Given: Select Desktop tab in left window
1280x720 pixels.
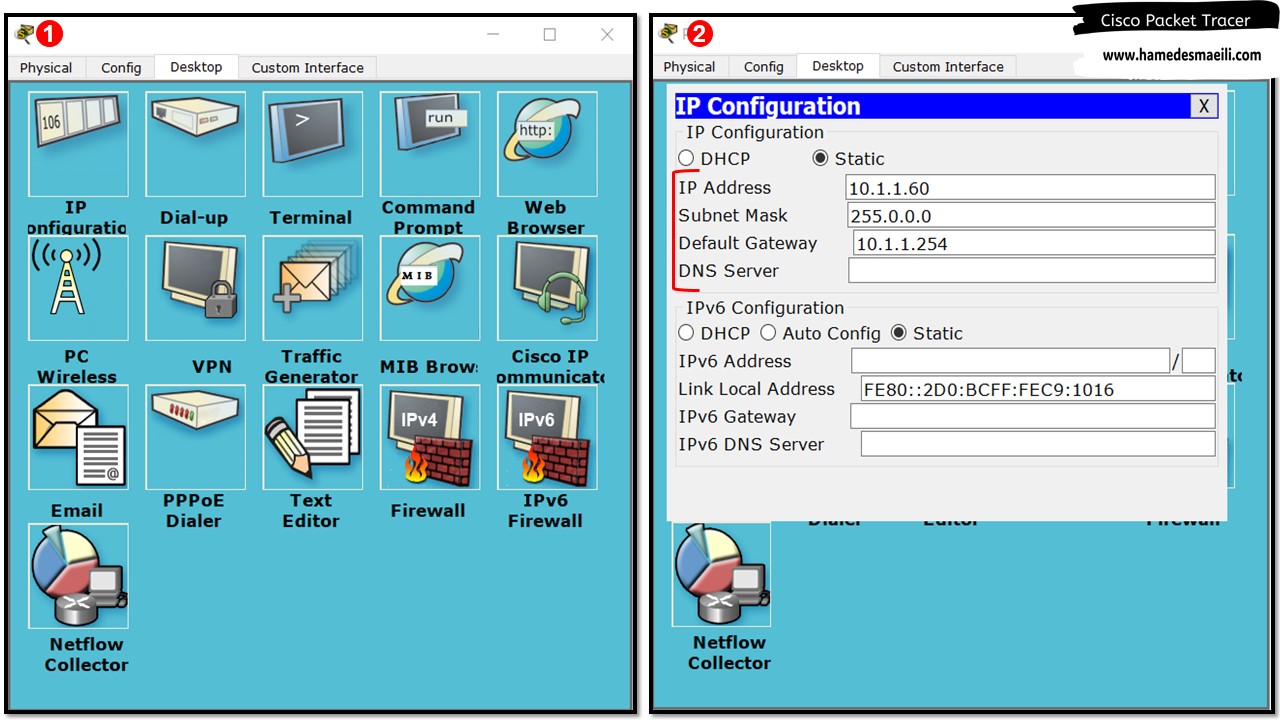Looking at the screenshot, I should (x=196, y=67).
